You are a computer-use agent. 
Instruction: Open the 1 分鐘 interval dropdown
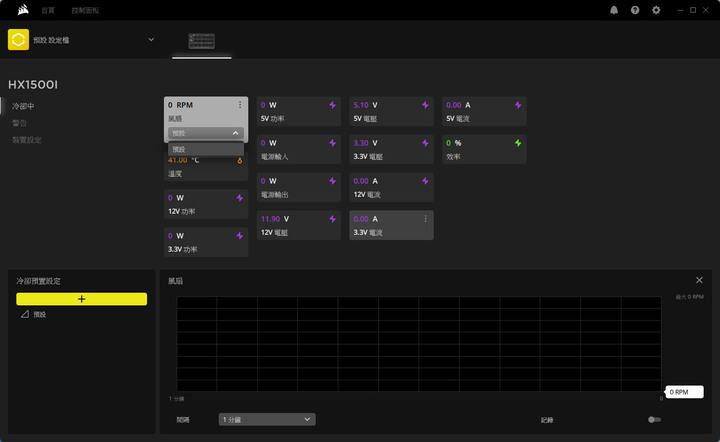pos(267,420)
